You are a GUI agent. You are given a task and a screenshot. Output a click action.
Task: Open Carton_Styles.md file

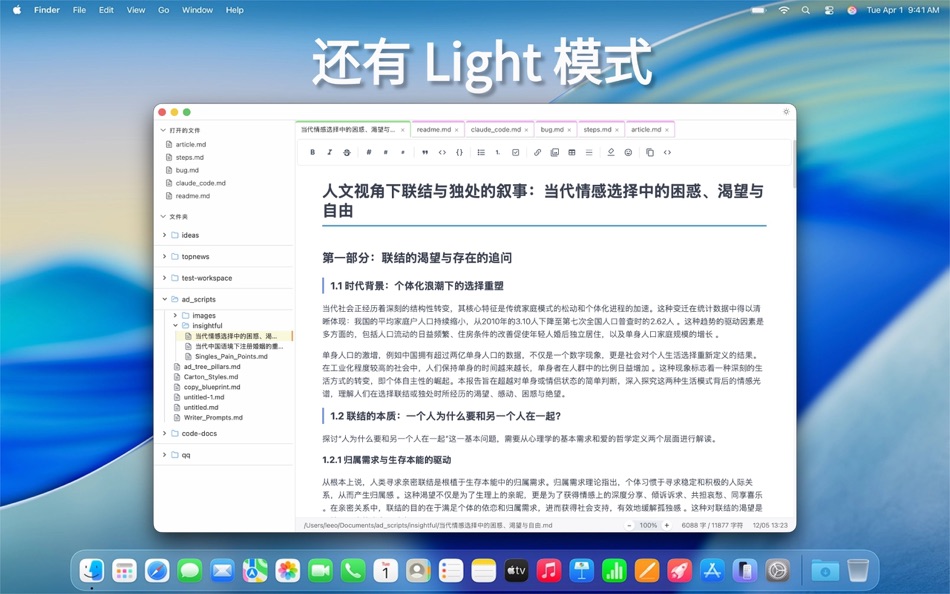pyautogui.click(x=211, y=377)
